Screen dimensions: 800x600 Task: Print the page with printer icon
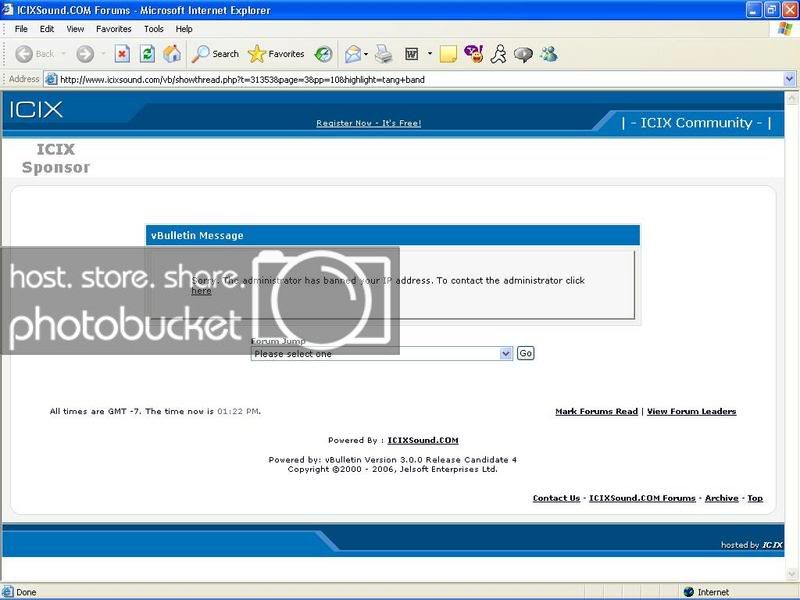click(384, 54)
